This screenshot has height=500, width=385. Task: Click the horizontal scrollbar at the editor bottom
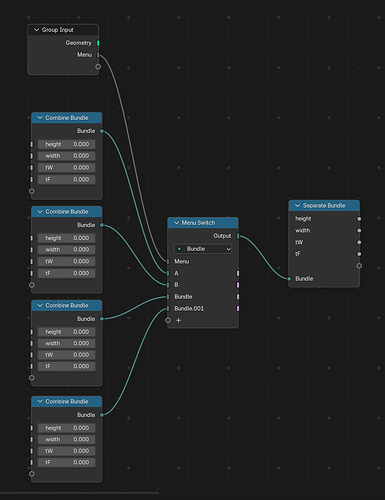tap(79, 493)
